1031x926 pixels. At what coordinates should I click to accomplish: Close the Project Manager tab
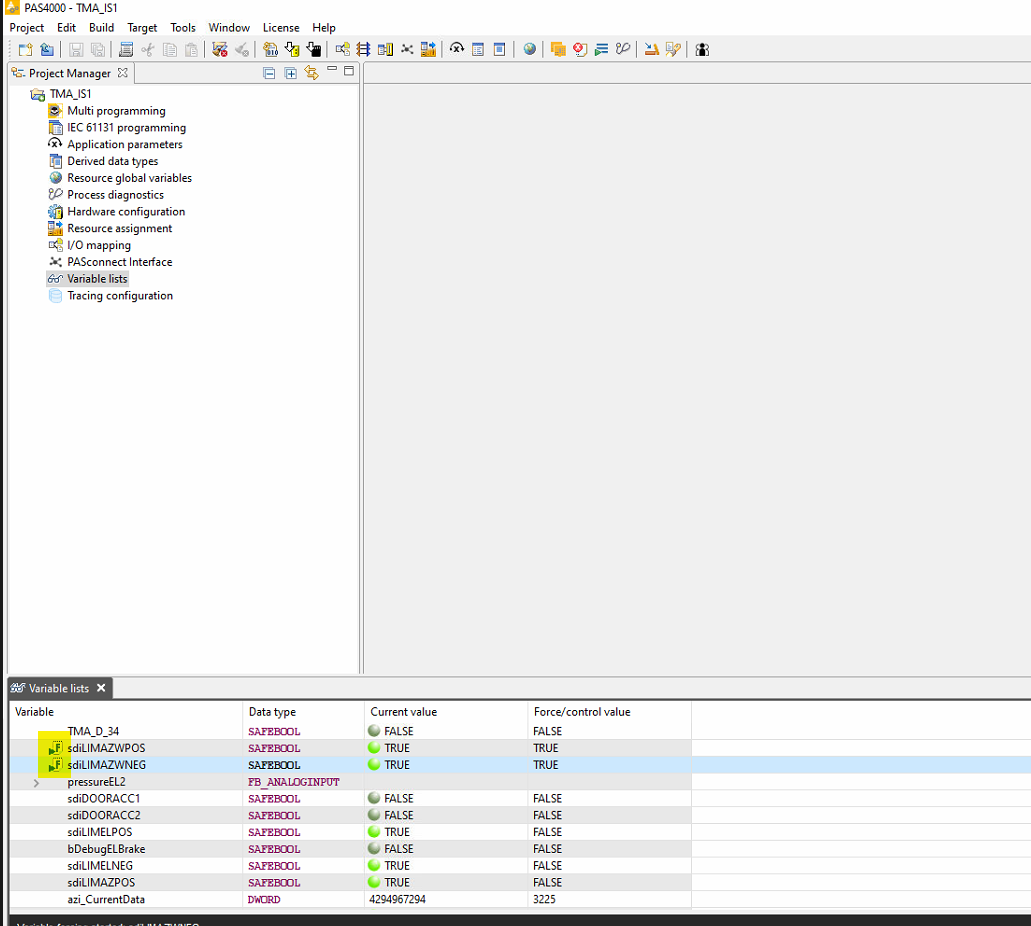[x=122, y=73]
